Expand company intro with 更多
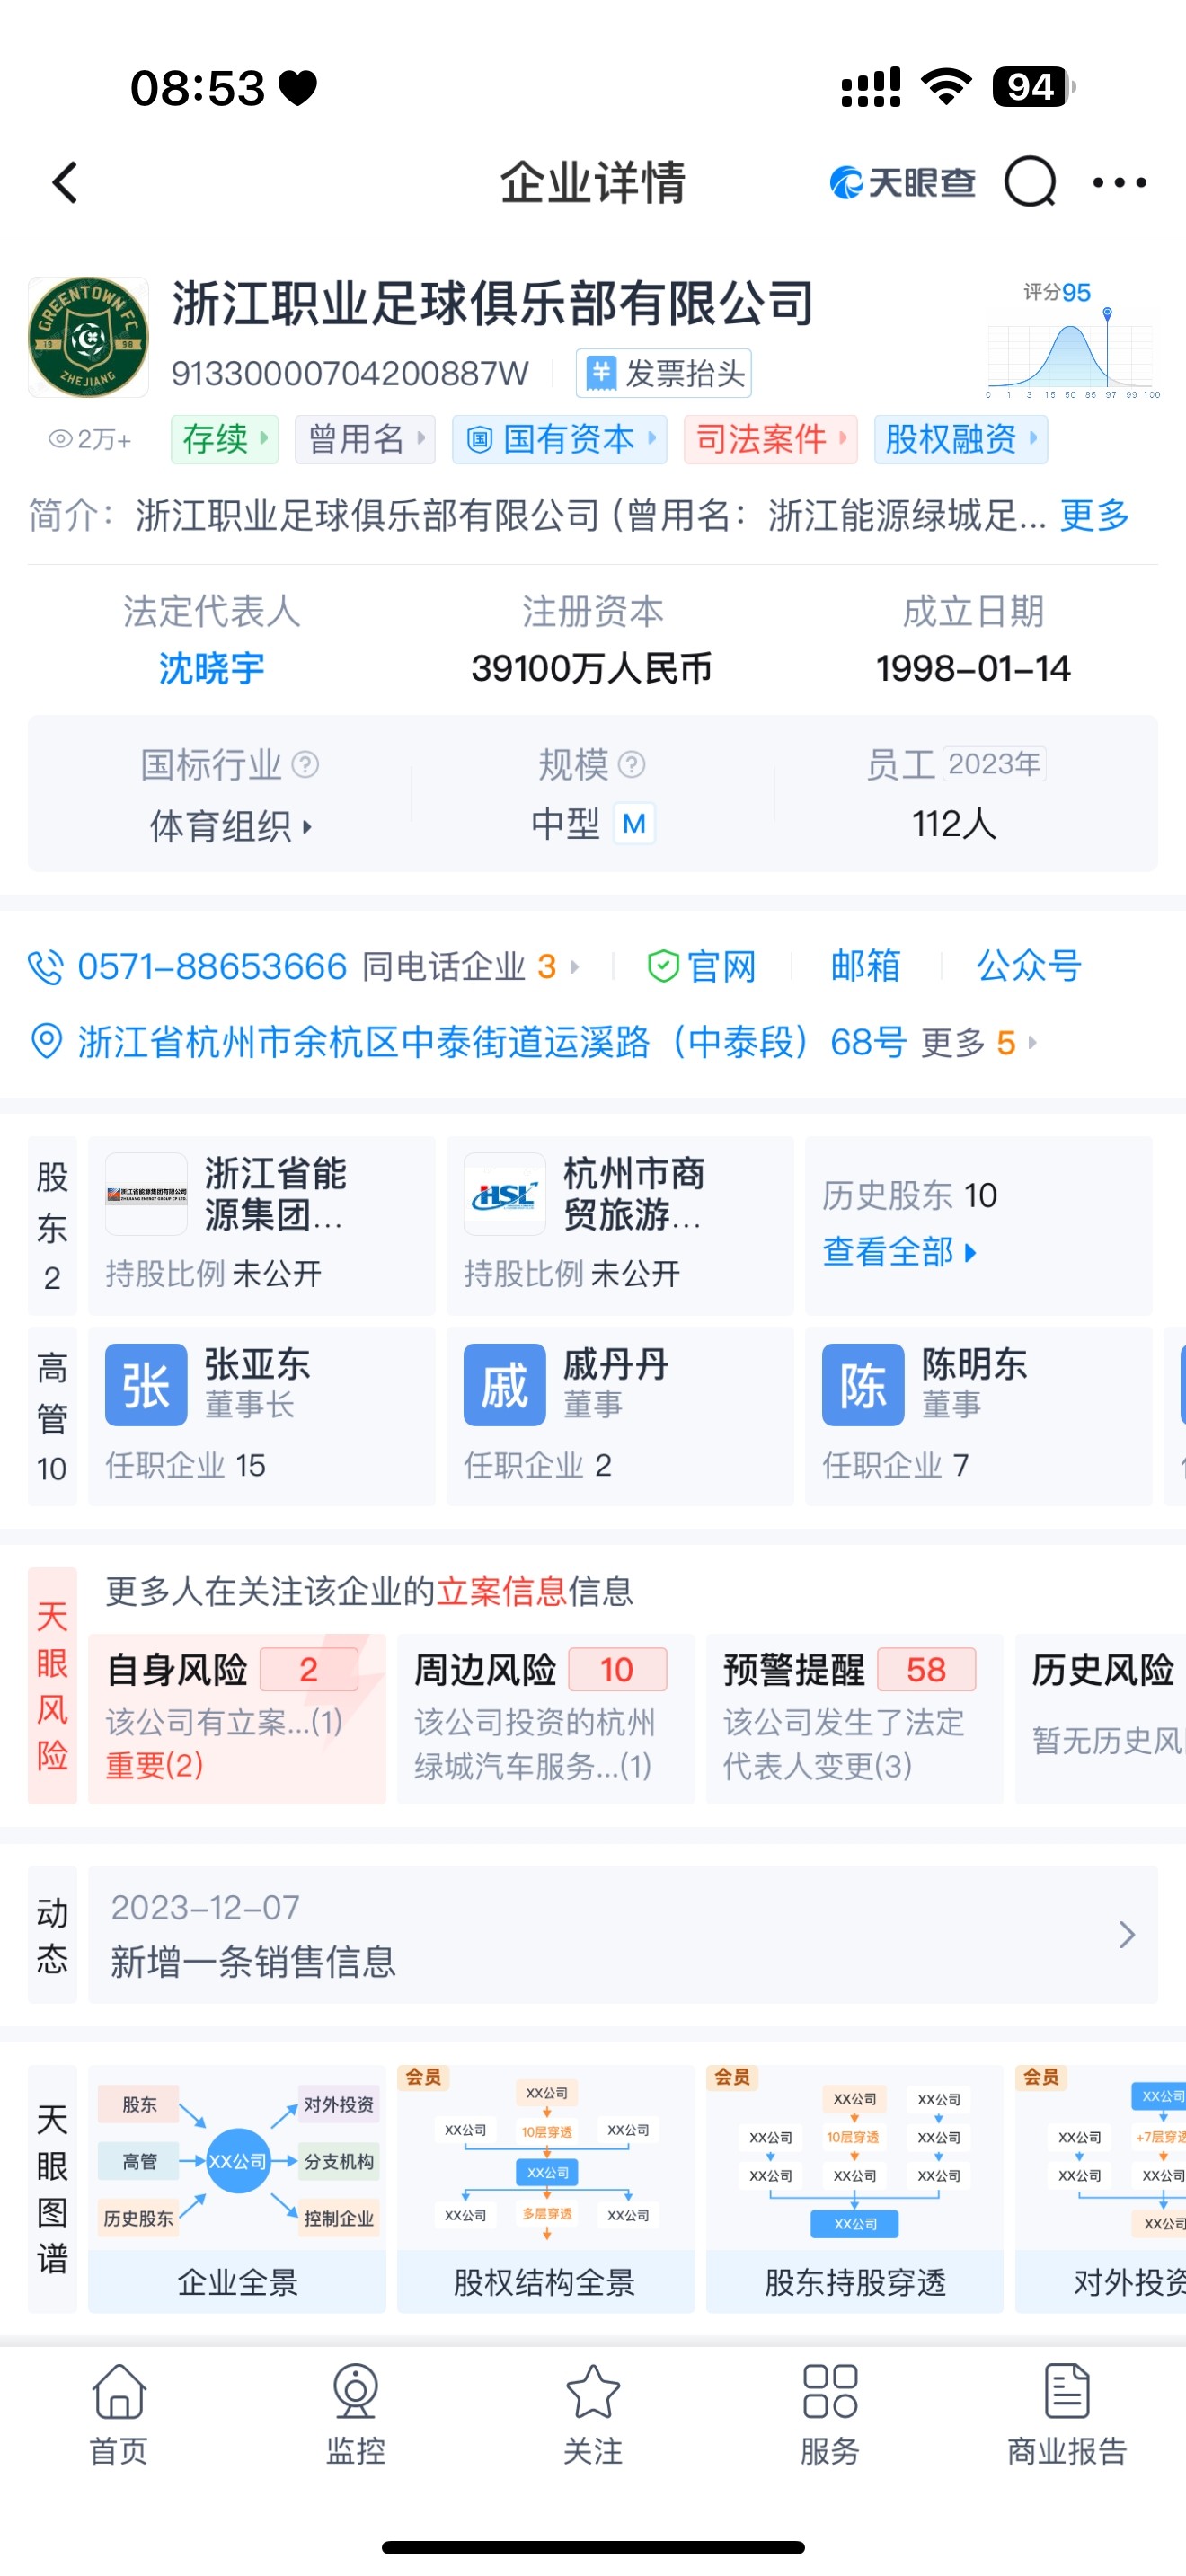The height and width of the screenshot is (2576, 1186). pyautogui.click(x=1094, y=516)
